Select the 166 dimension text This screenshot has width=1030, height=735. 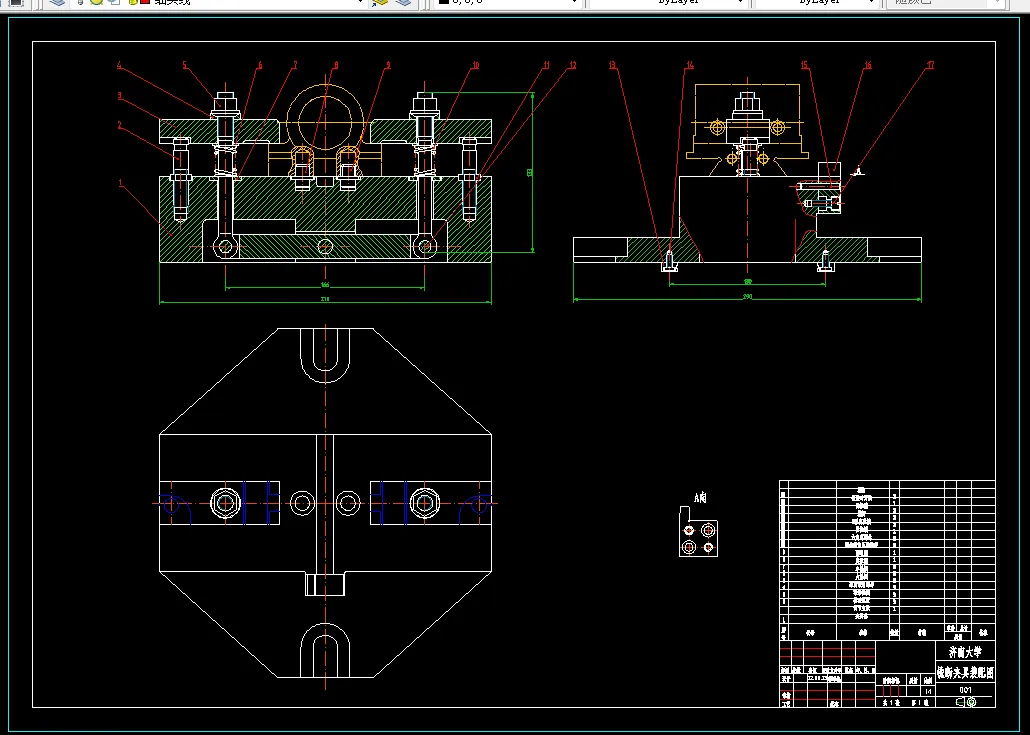[x=325, y=285]
